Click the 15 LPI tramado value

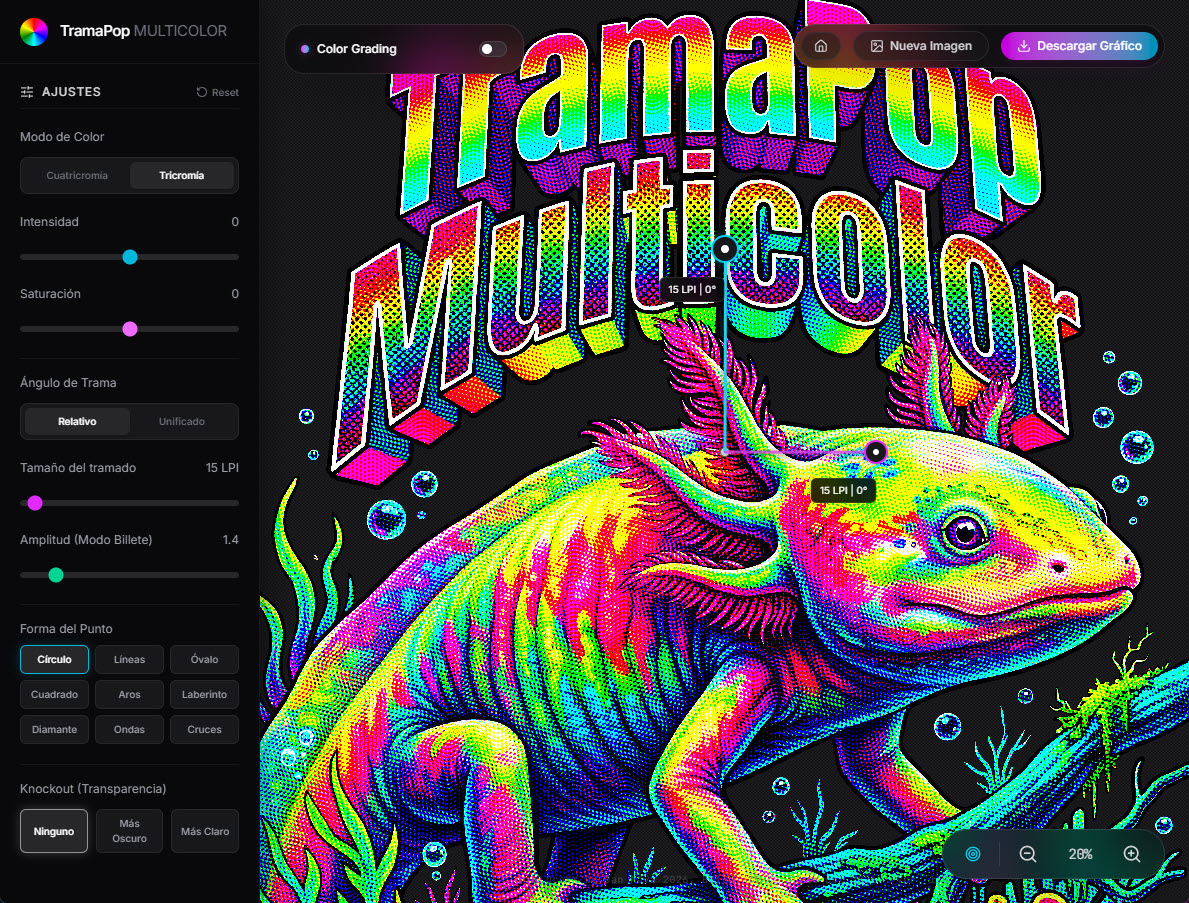click(x=222, y=468)
